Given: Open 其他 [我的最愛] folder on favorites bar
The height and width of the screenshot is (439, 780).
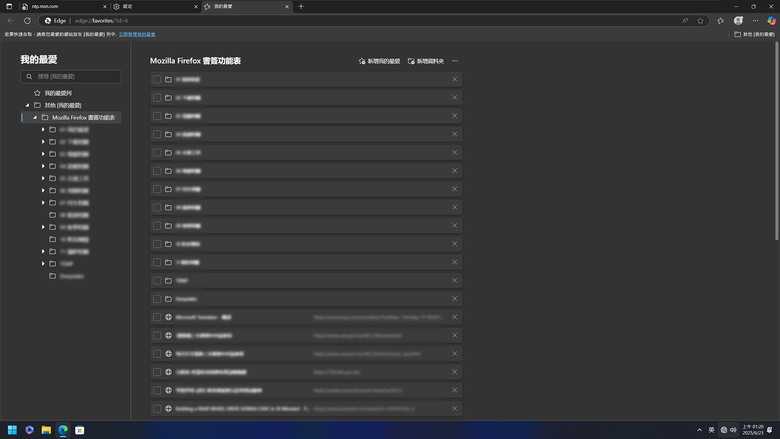Looking at the screenshot, I should point(755,34).
